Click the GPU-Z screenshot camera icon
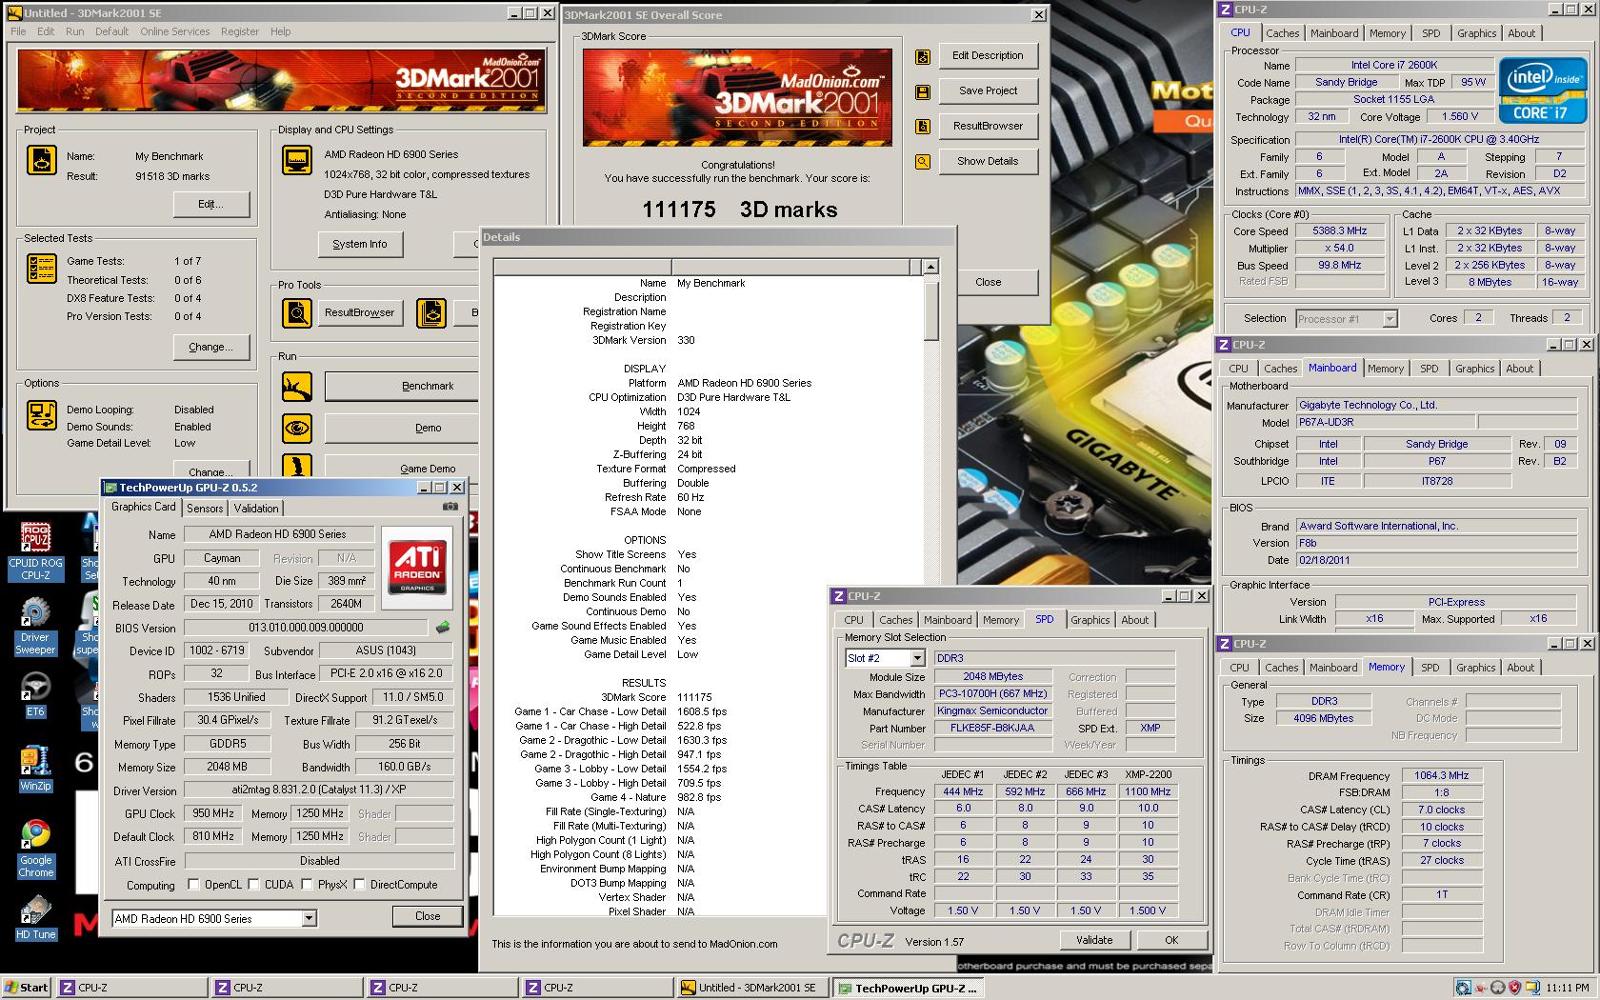Viewport: 1600px width, 1000px height. 451,506
